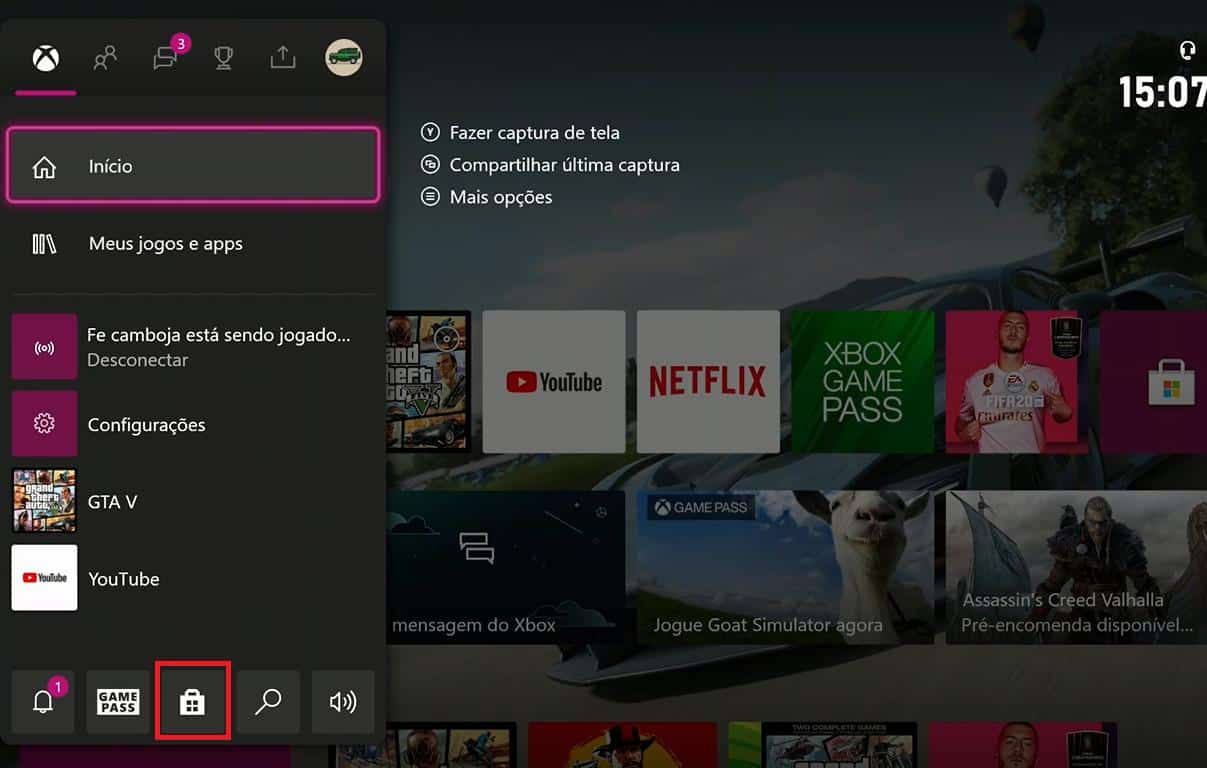Open the Grand Theft Auto V tile
The image size is (1207, 768).
click(x=428, y=382)
